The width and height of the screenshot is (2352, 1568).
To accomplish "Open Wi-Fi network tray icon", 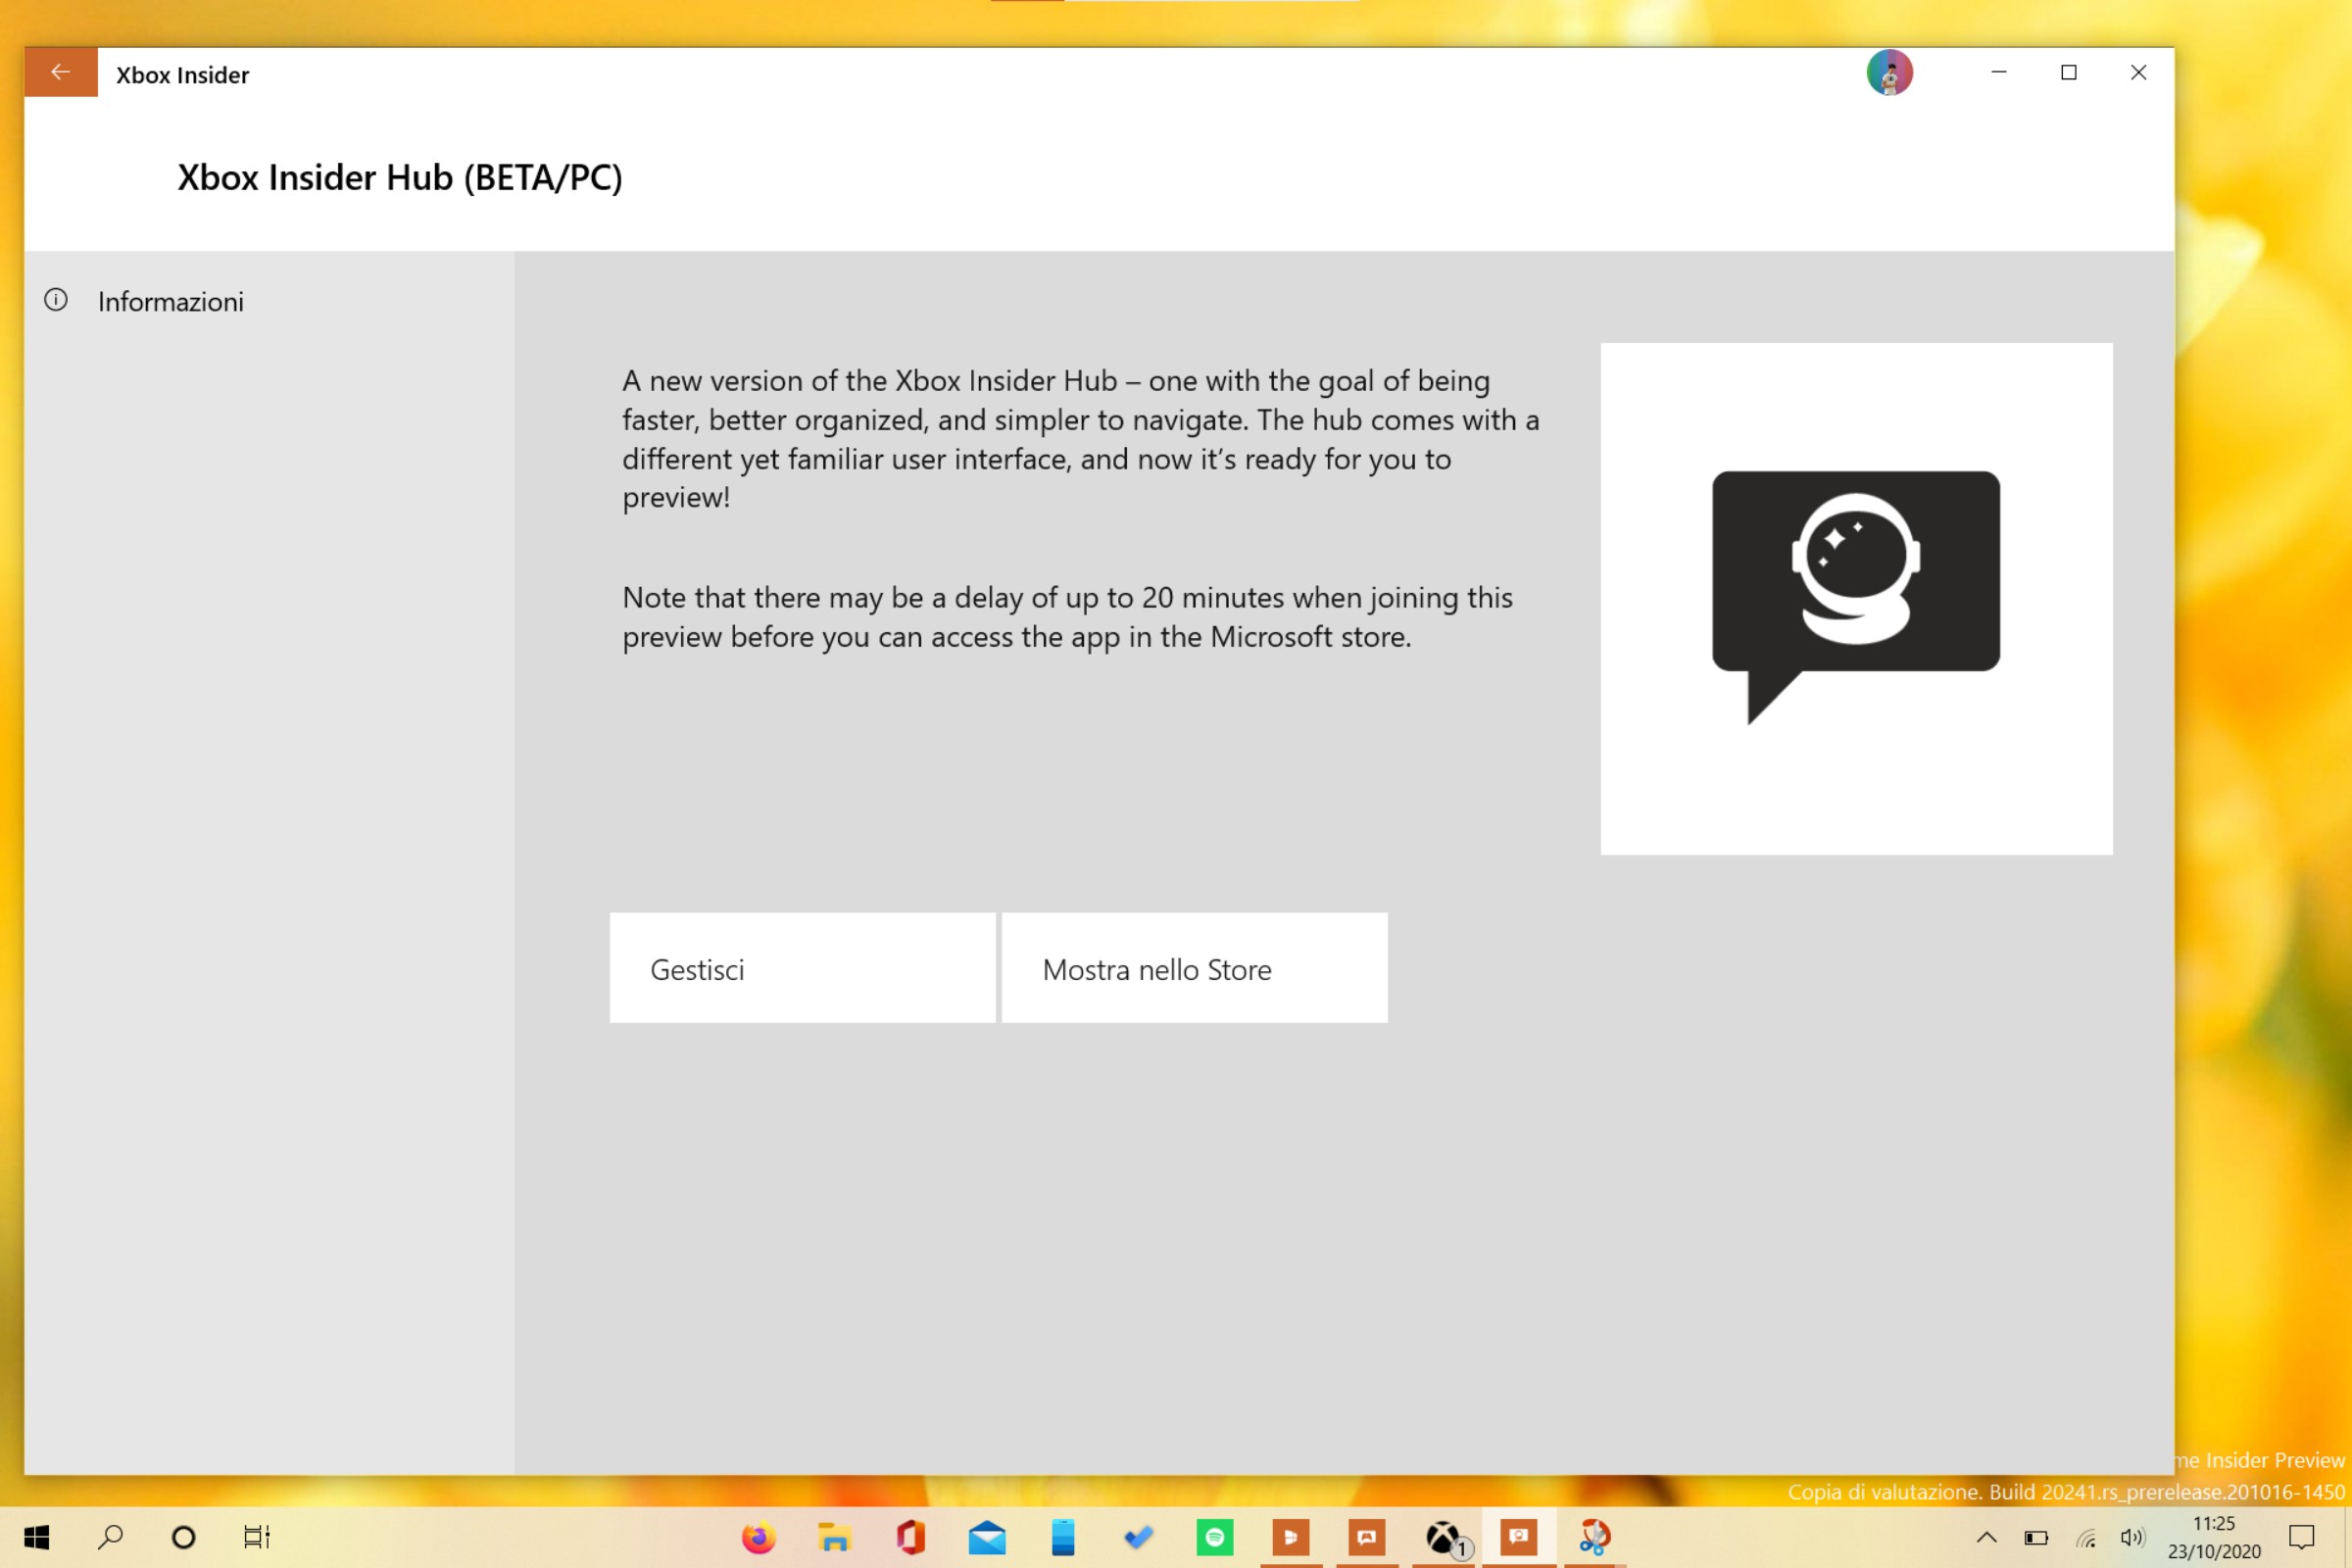I will pyautogui.click(x=2086, y=1537).
